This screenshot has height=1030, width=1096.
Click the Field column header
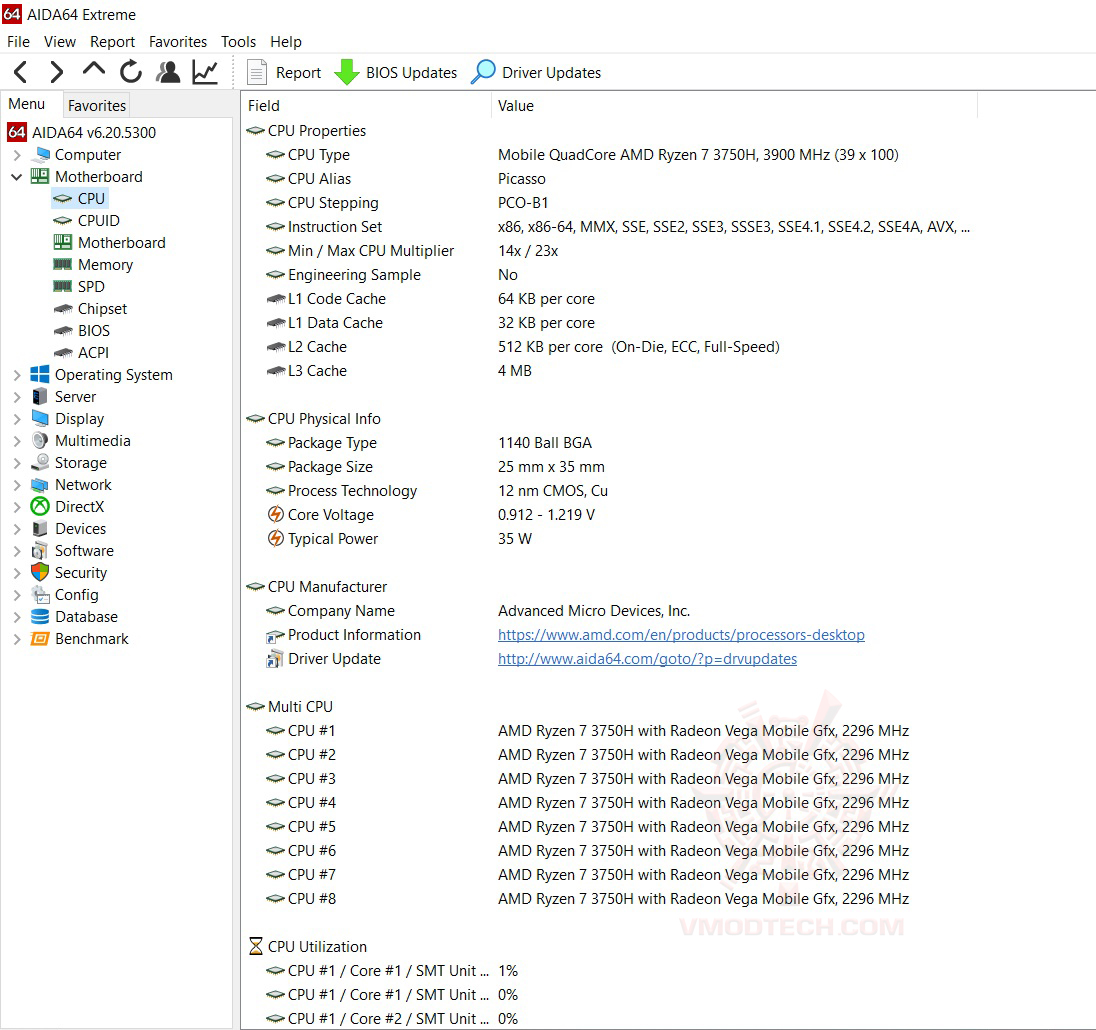(x=366, y=106)
